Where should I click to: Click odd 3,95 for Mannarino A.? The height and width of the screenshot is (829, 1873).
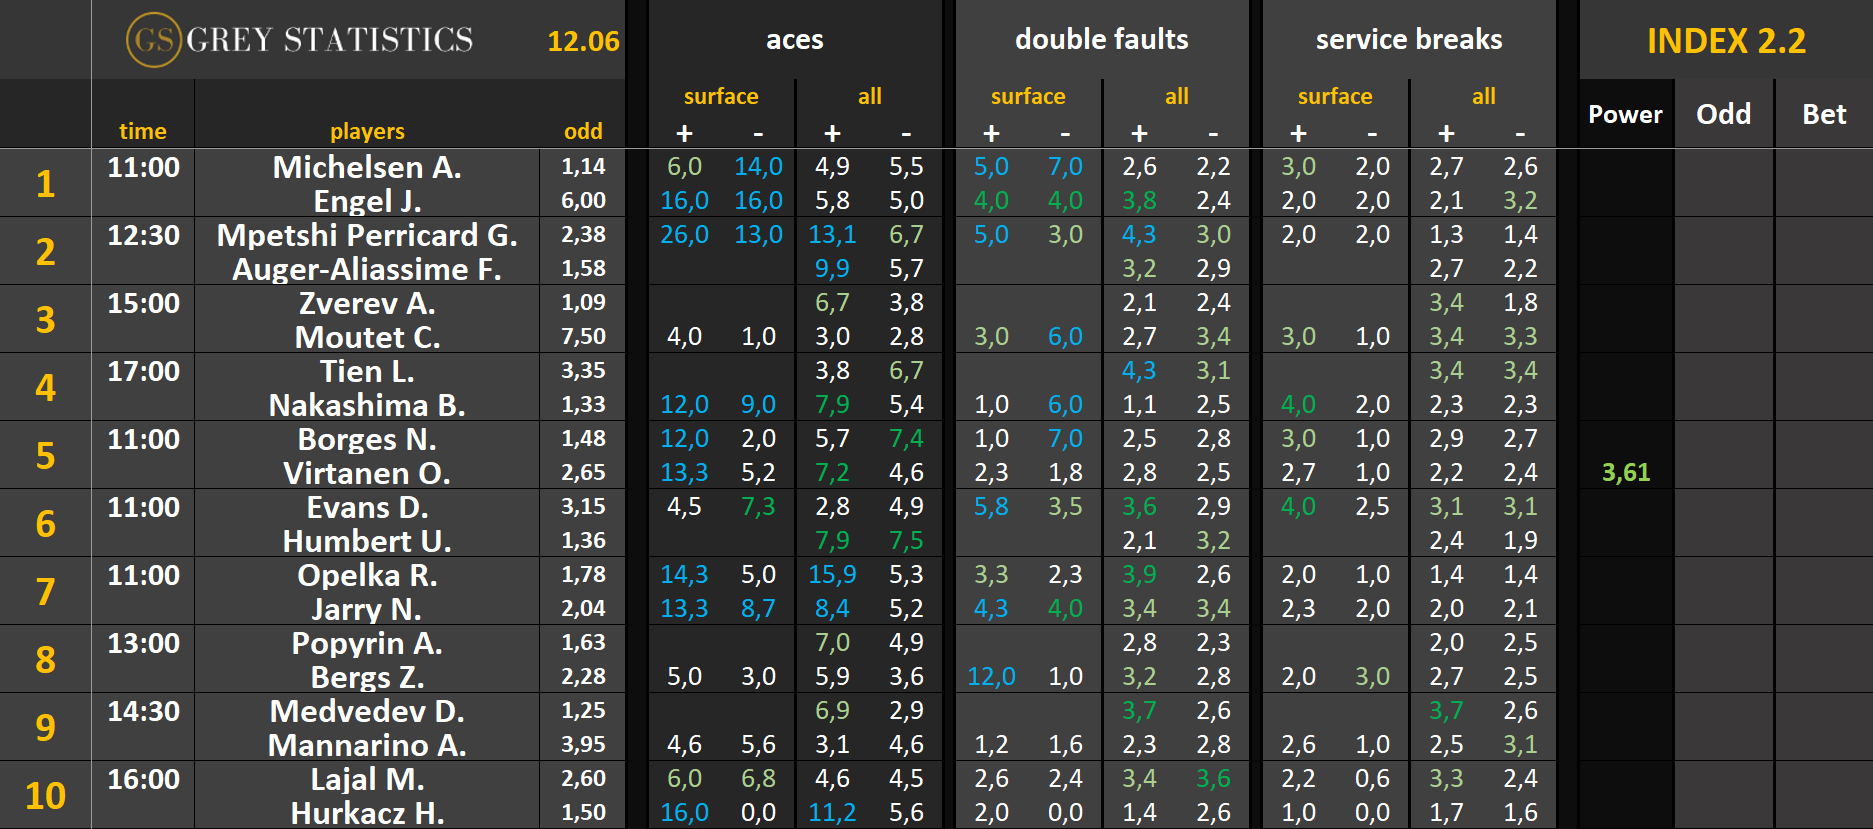click(x=583, y=744)
